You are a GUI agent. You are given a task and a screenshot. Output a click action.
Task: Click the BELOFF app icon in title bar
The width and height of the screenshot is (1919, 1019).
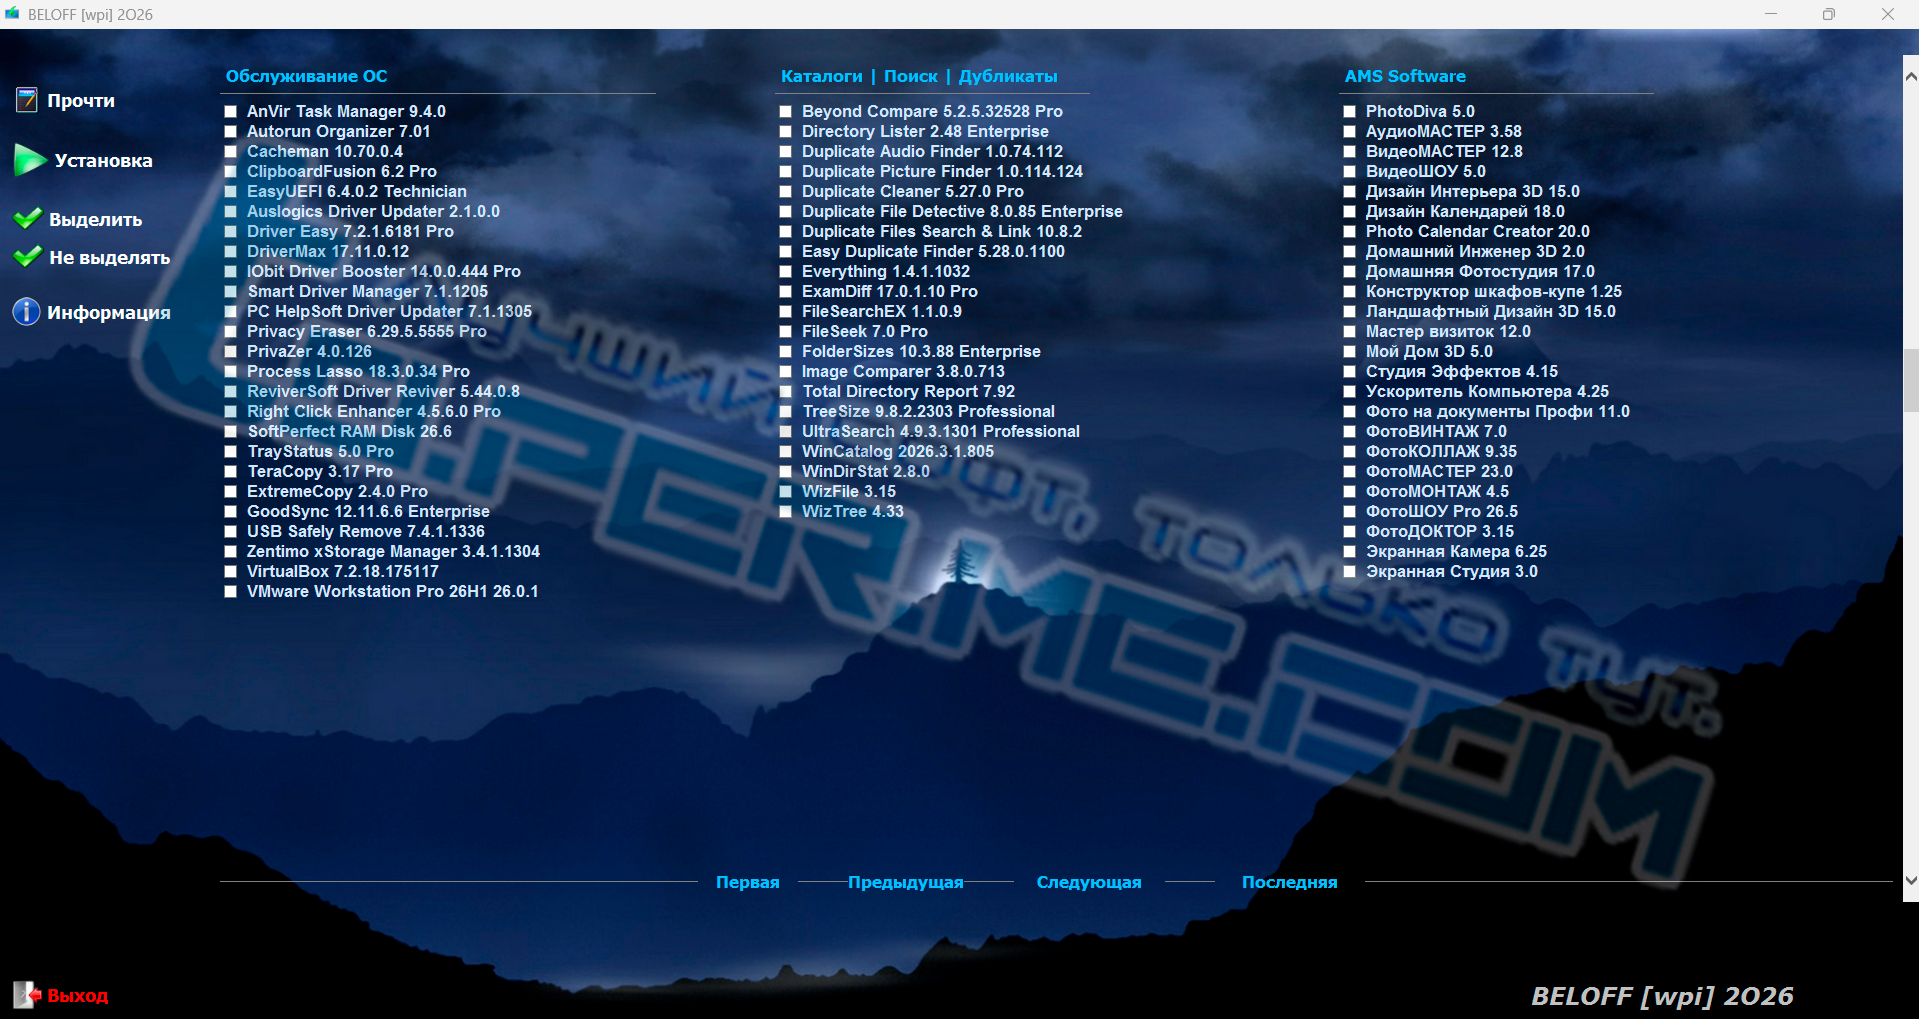(12, 14)
